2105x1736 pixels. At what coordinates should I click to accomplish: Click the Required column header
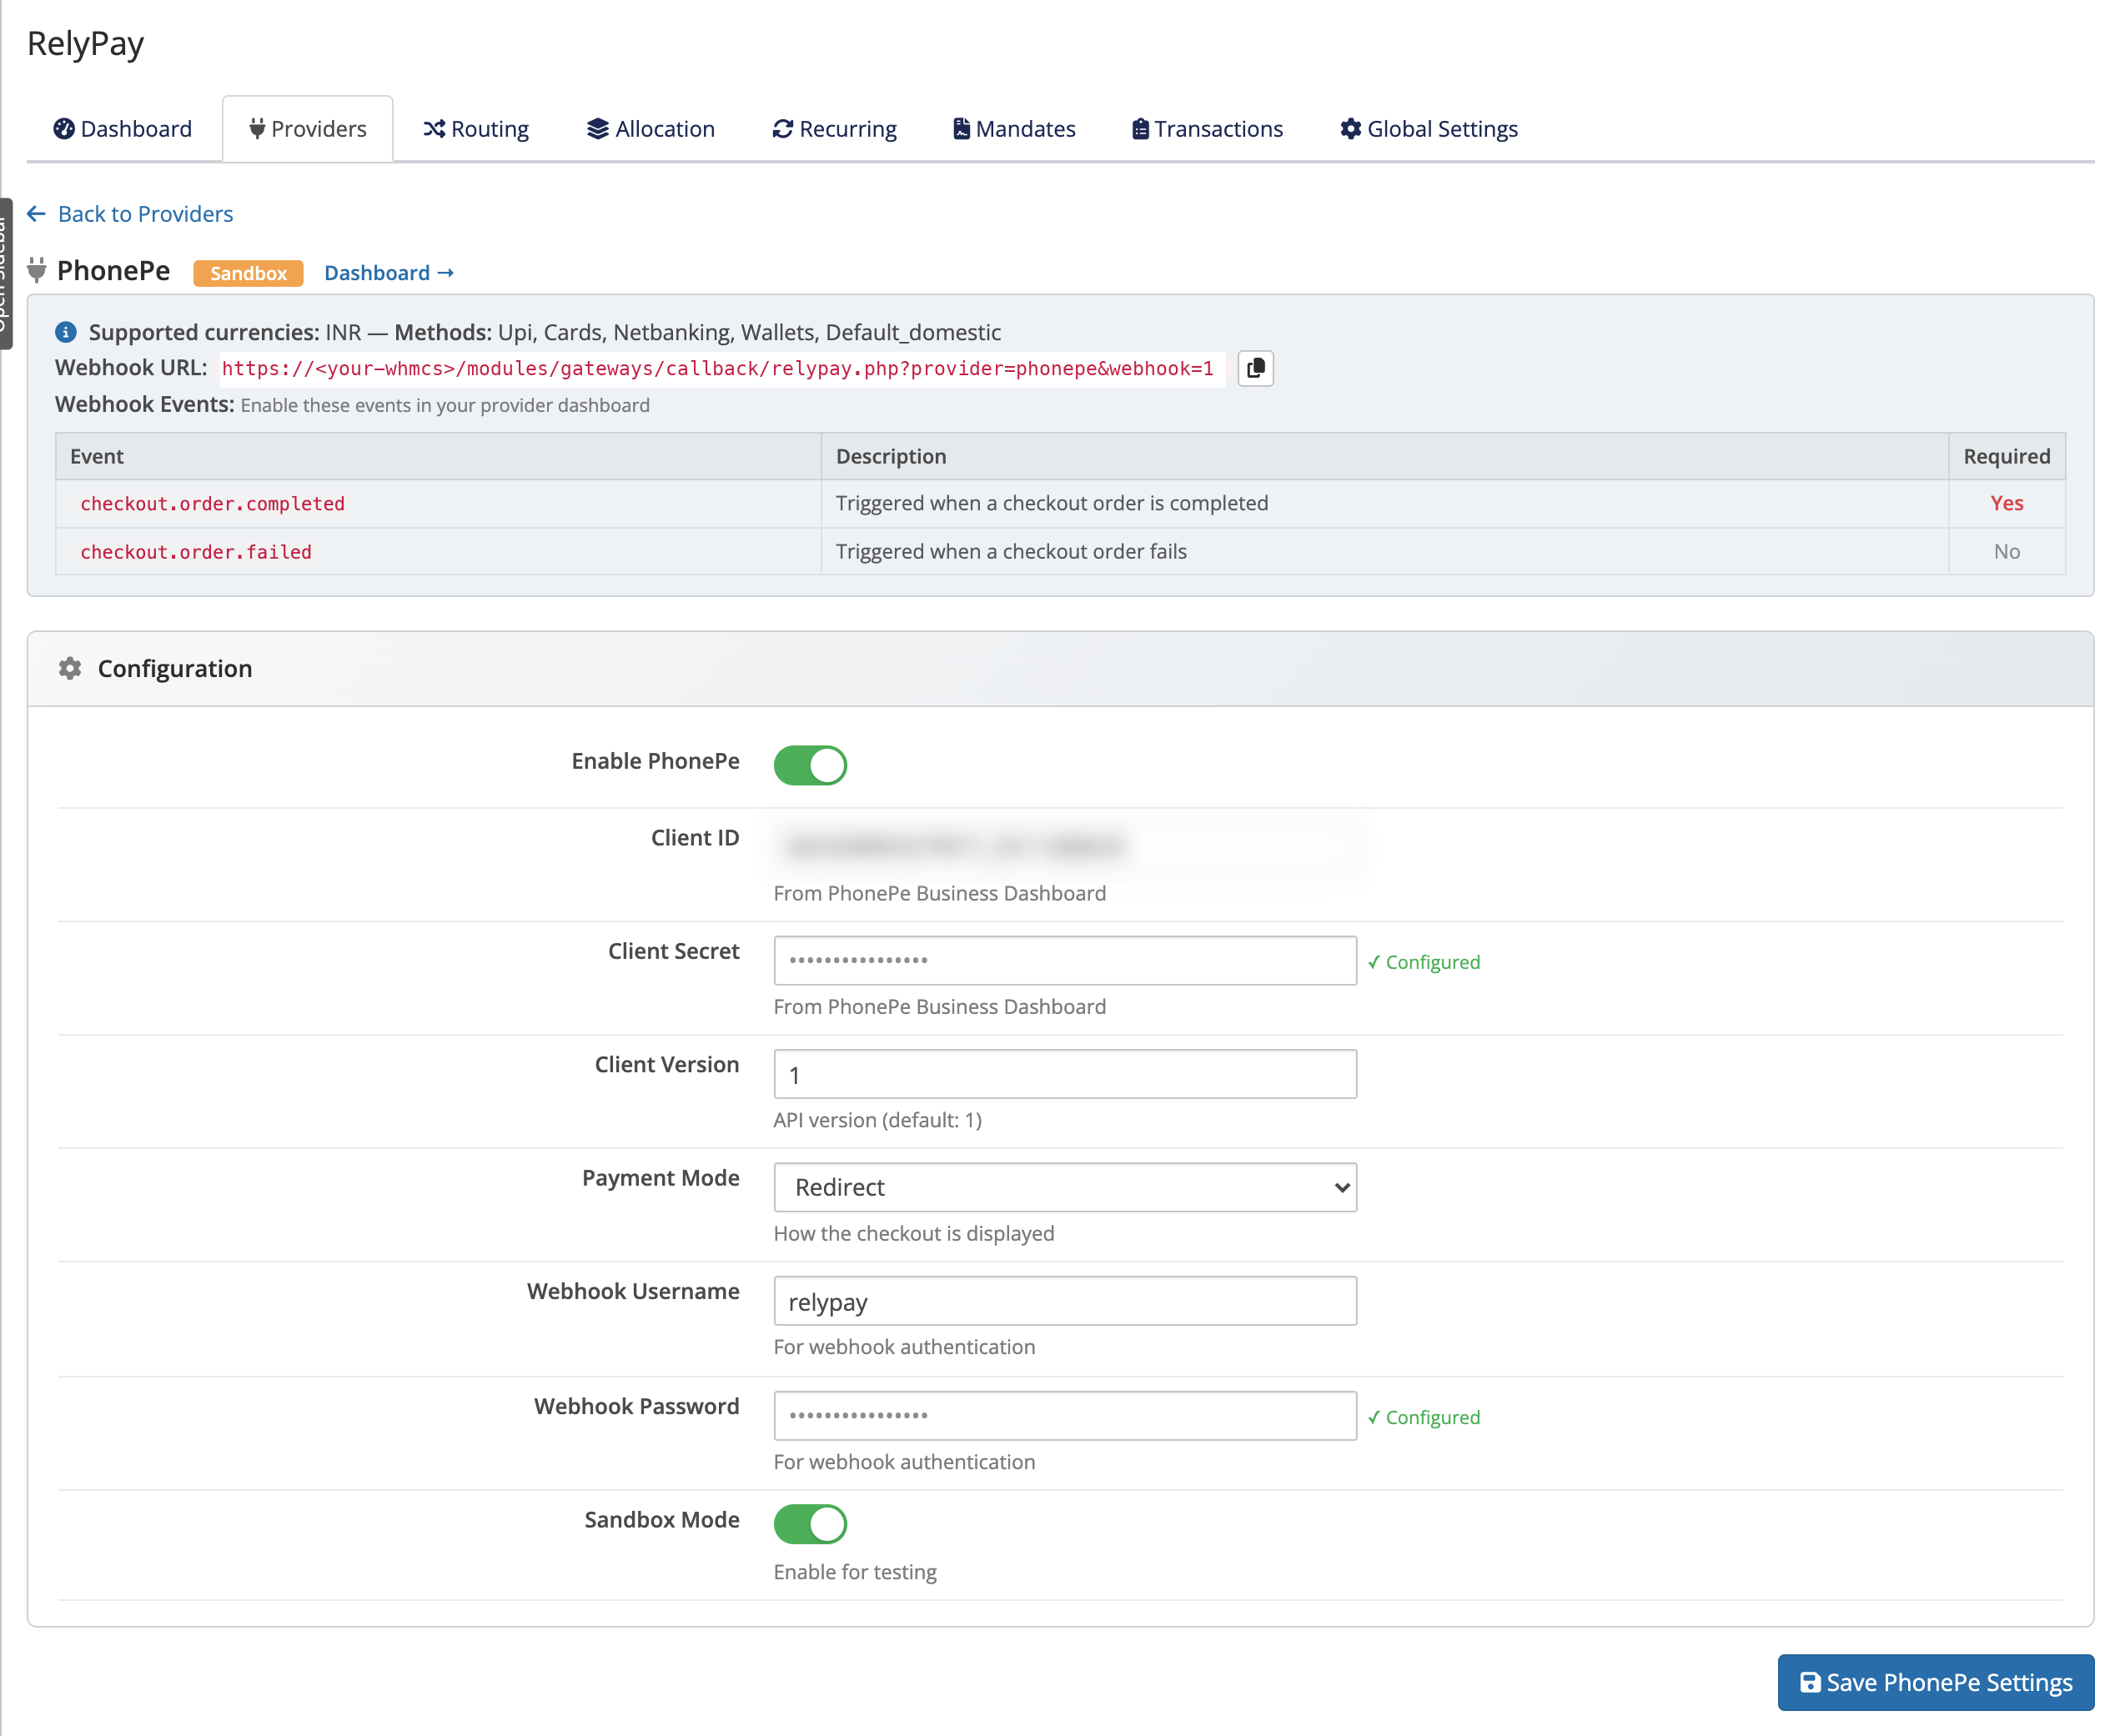click(x=2006, y=456)
